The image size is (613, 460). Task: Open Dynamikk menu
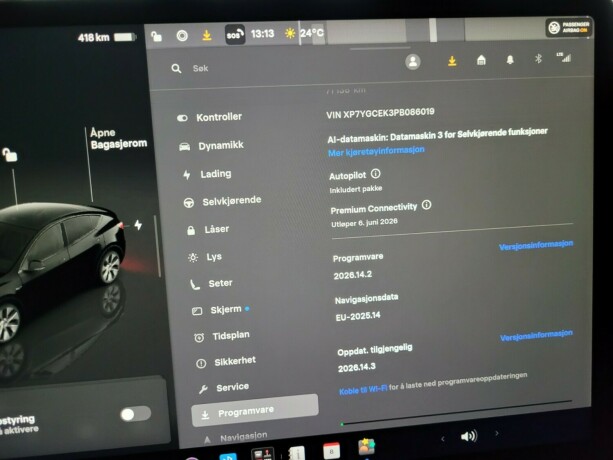[x=212, y=146]
